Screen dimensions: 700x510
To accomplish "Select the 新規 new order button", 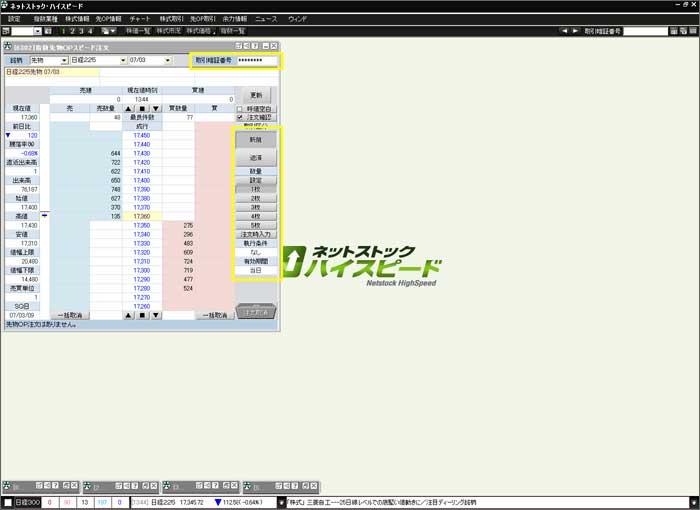I will tap(256, 140).
